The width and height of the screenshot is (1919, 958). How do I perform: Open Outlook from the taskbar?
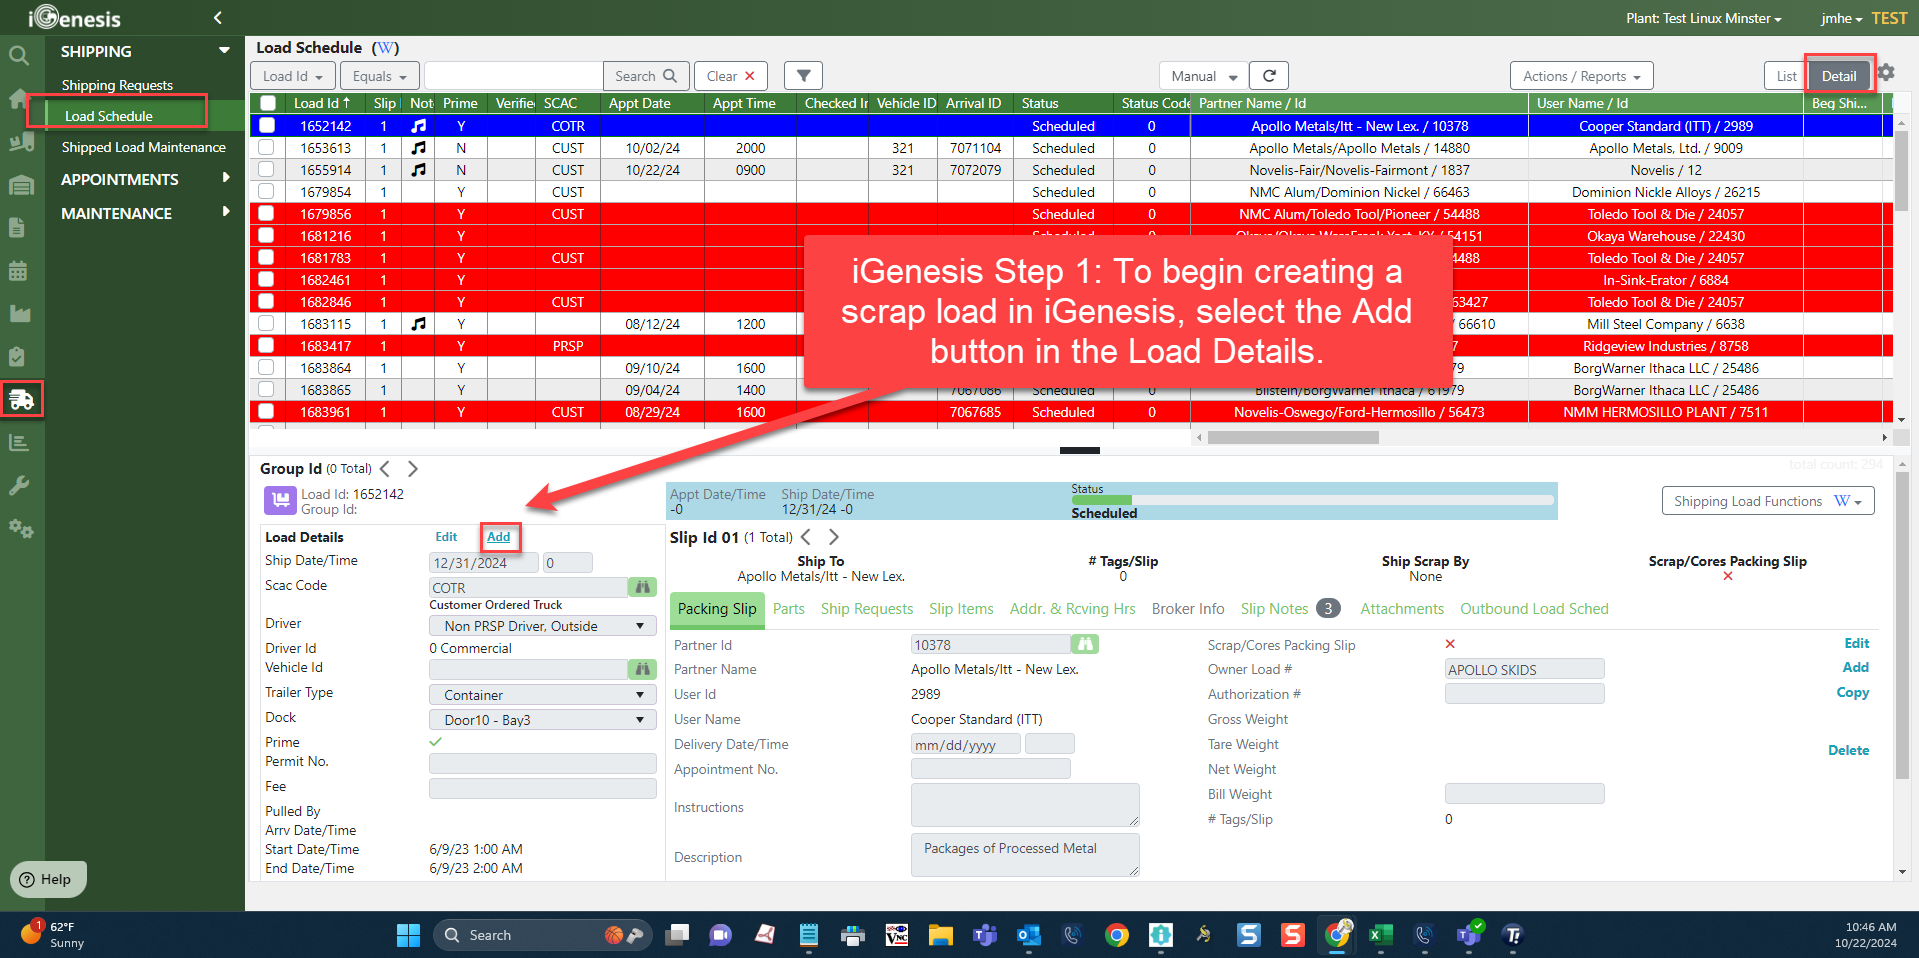click(1028, 935)
